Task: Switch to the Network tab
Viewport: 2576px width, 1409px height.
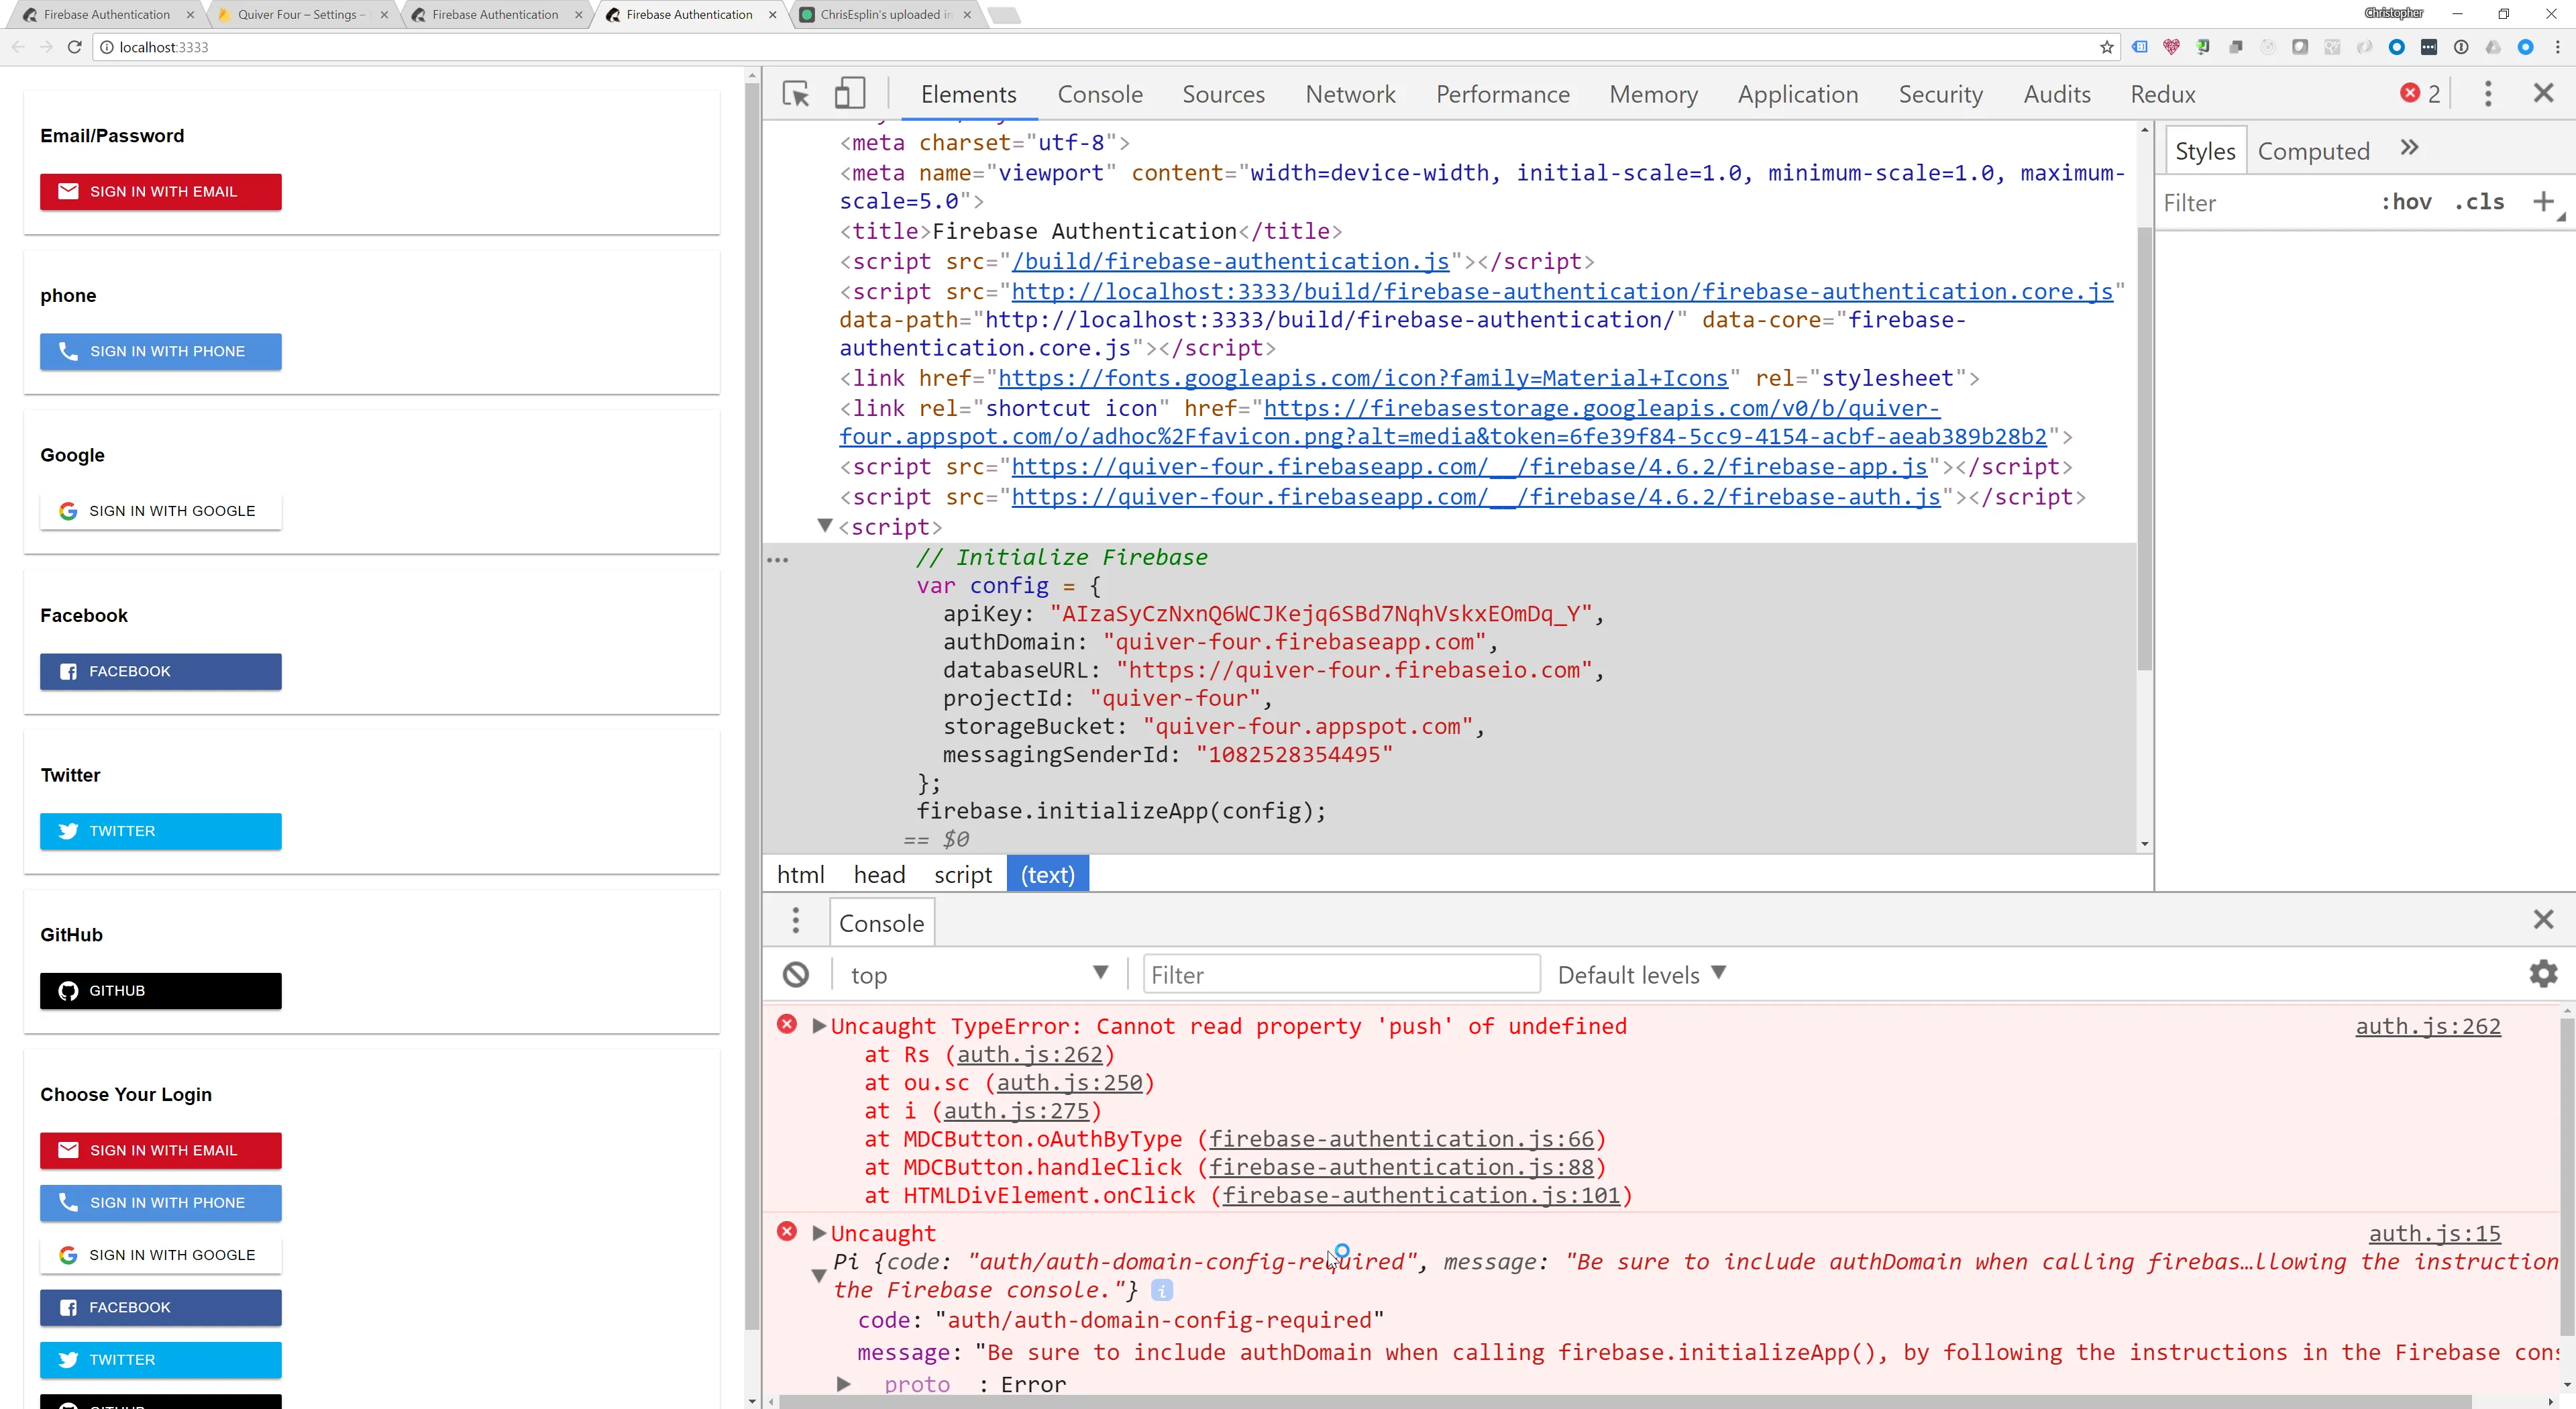Action: click(x=1350, y=94)
